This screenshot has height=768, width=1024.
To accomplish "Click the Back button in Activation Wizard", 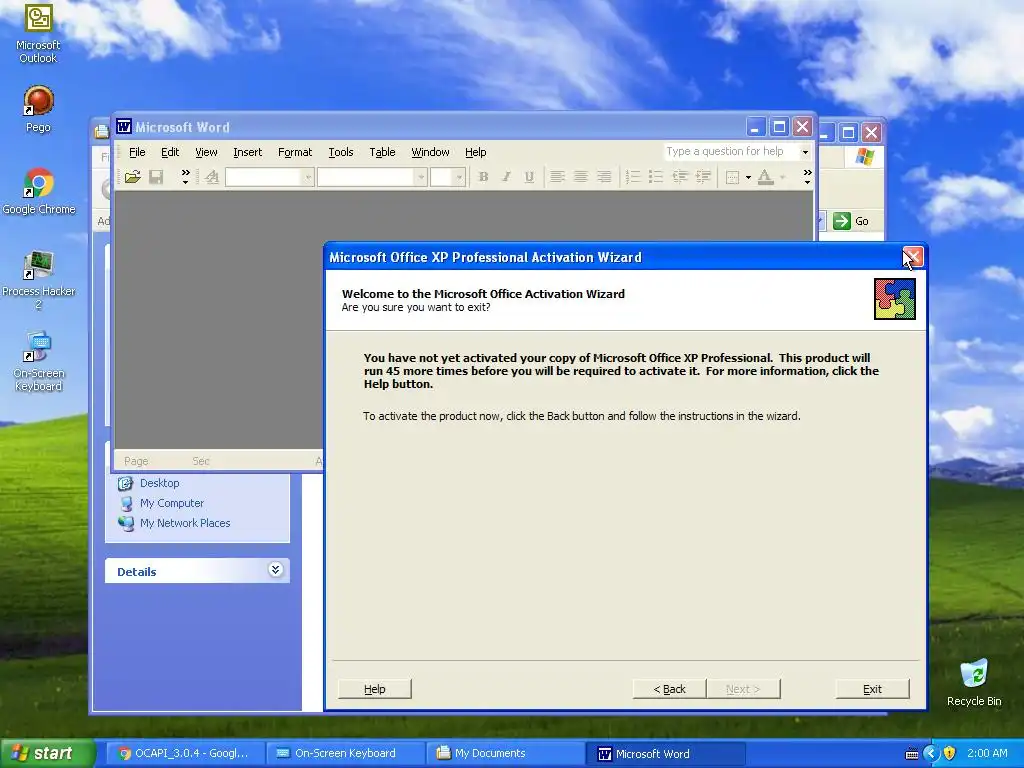I will point(669,689).
